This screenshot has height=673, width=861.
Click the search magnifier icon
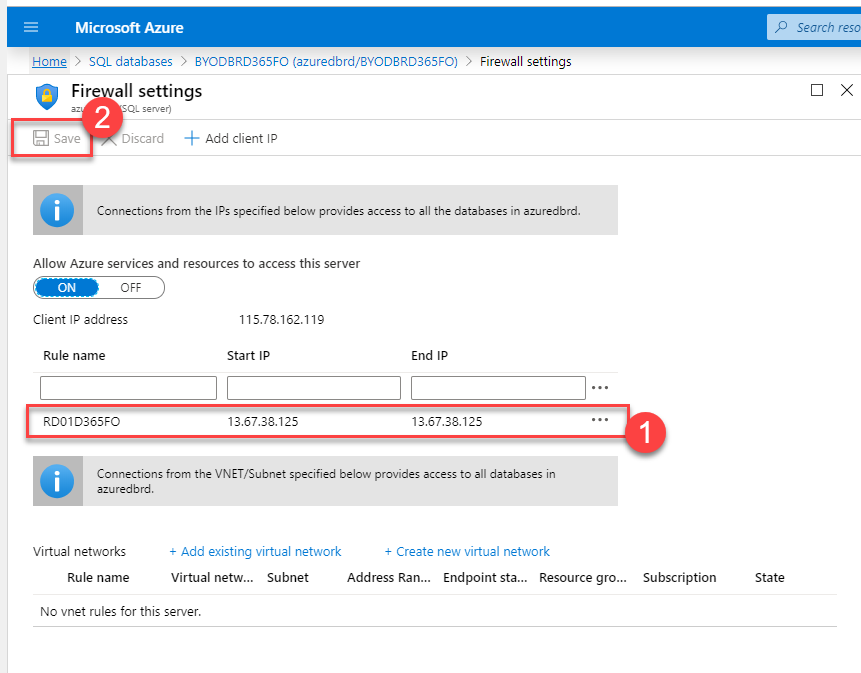[781, 27]
